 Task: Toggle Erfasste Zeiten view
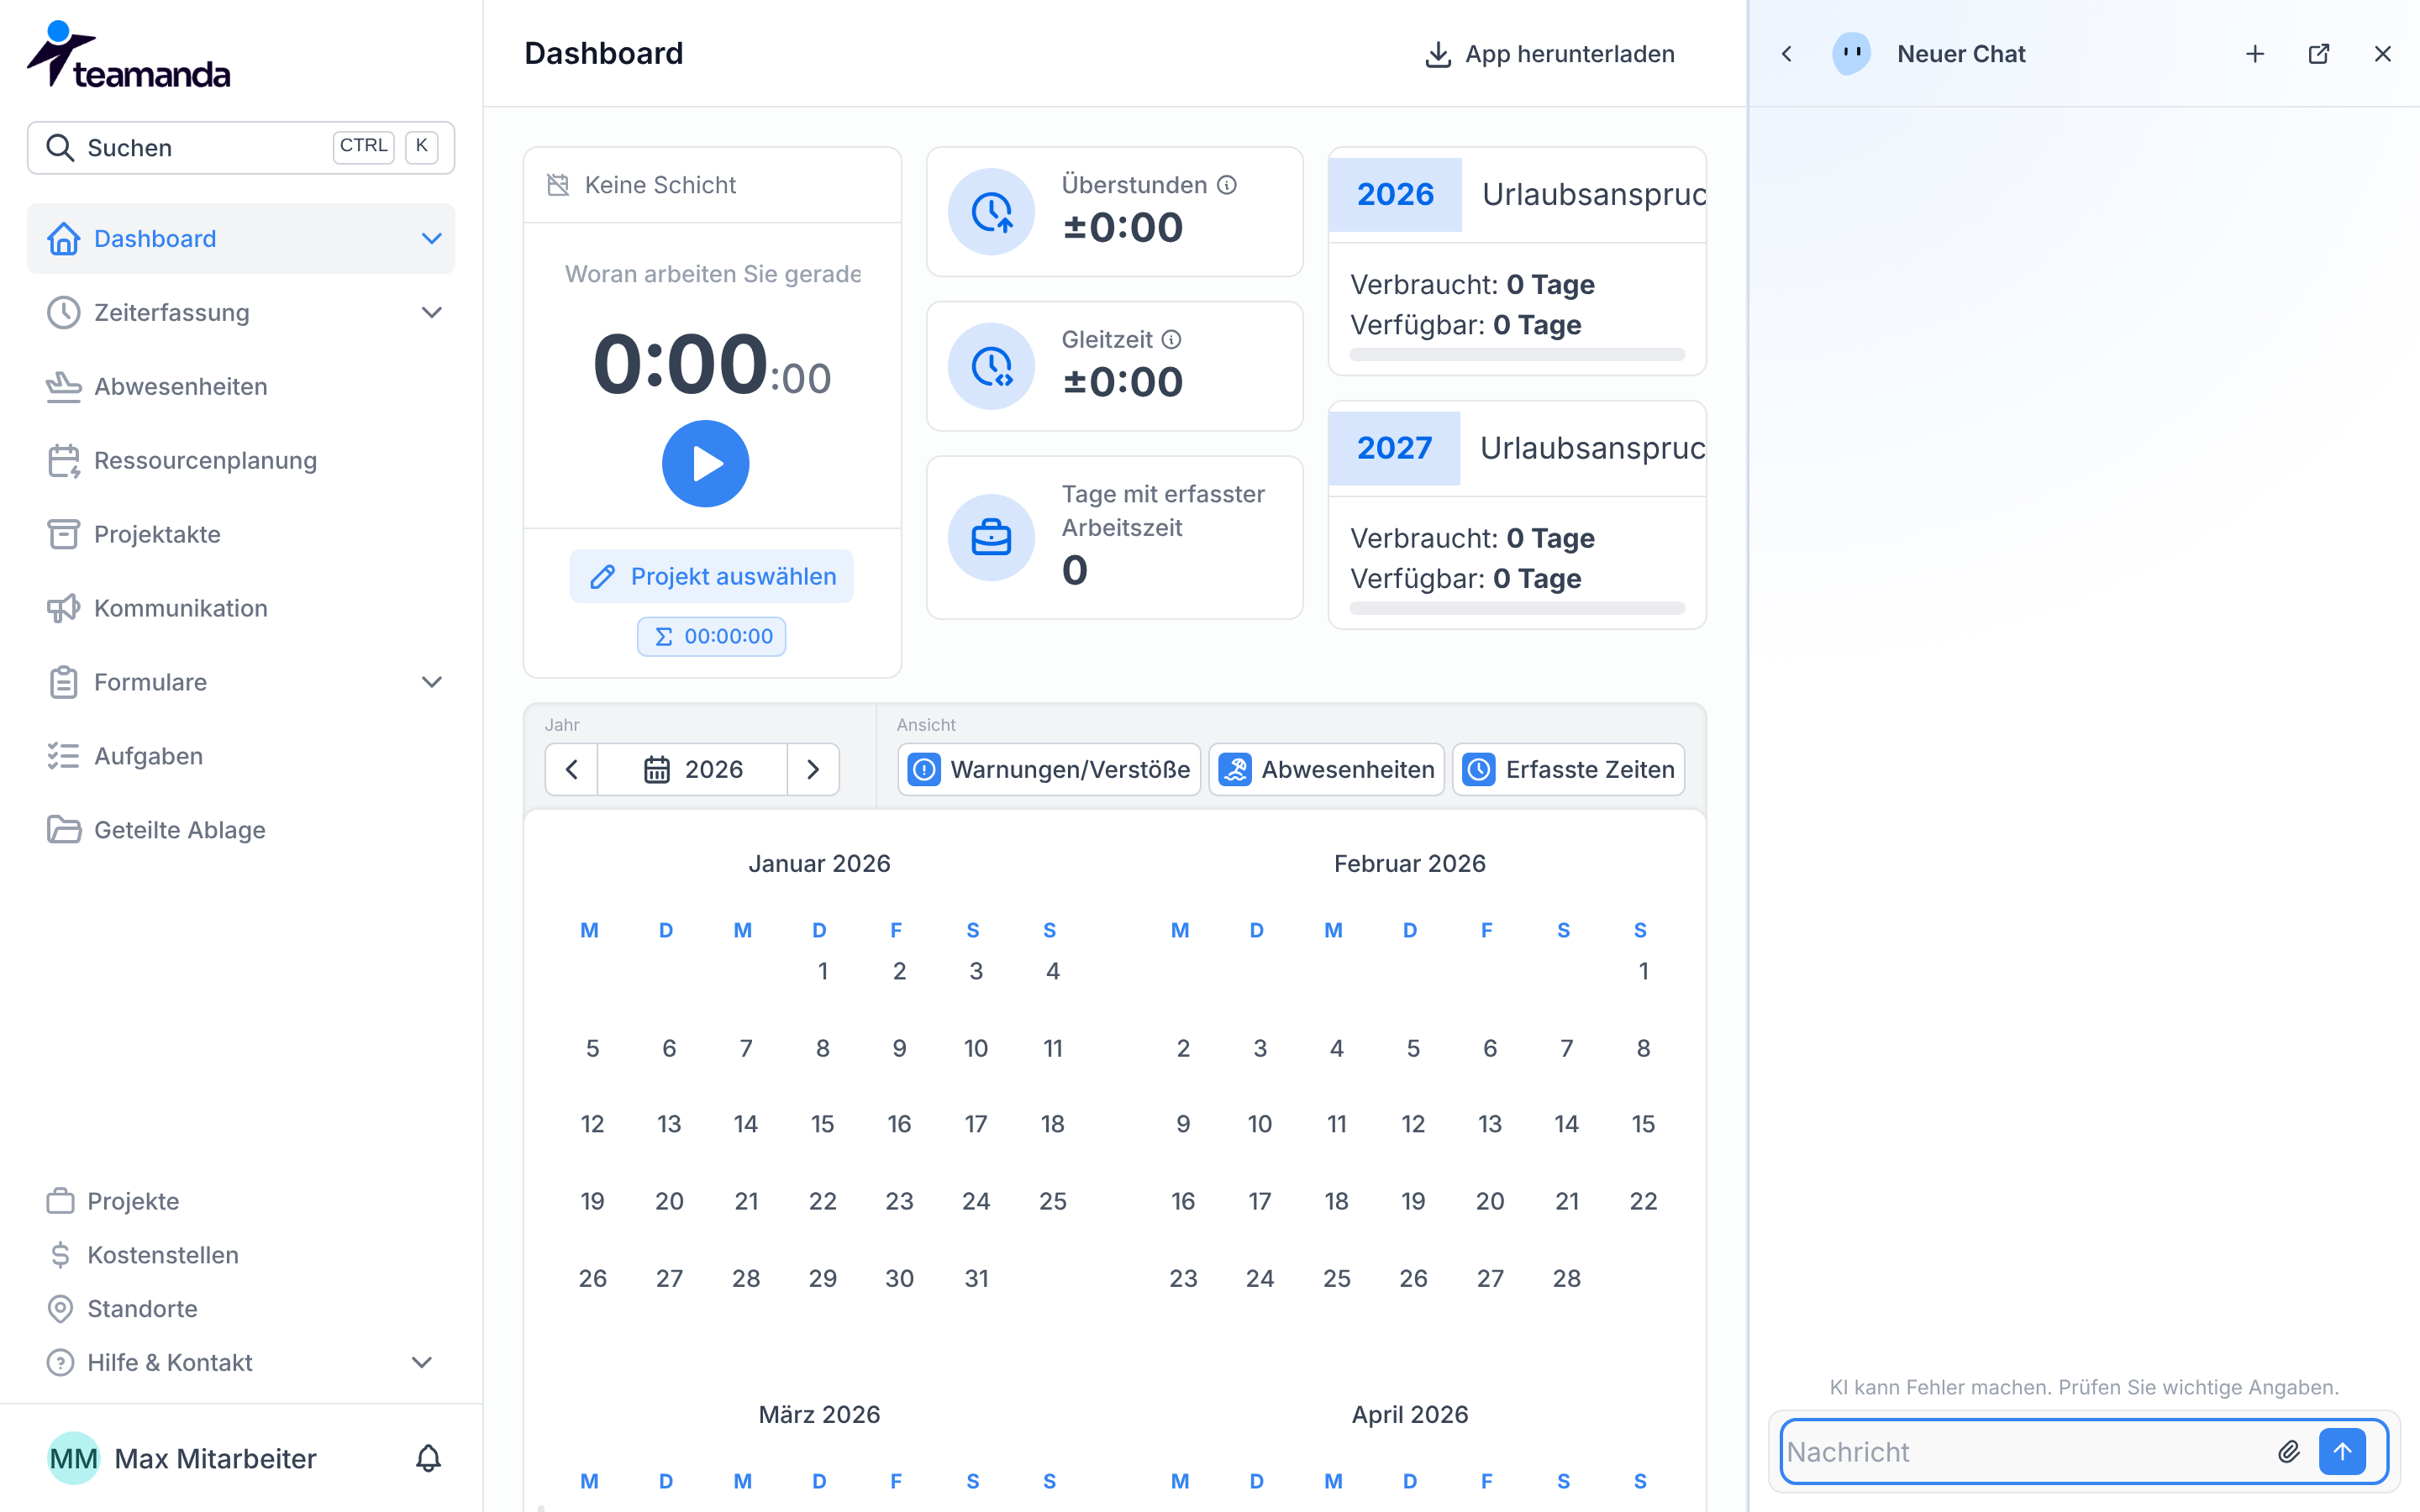coord(1568,769)
